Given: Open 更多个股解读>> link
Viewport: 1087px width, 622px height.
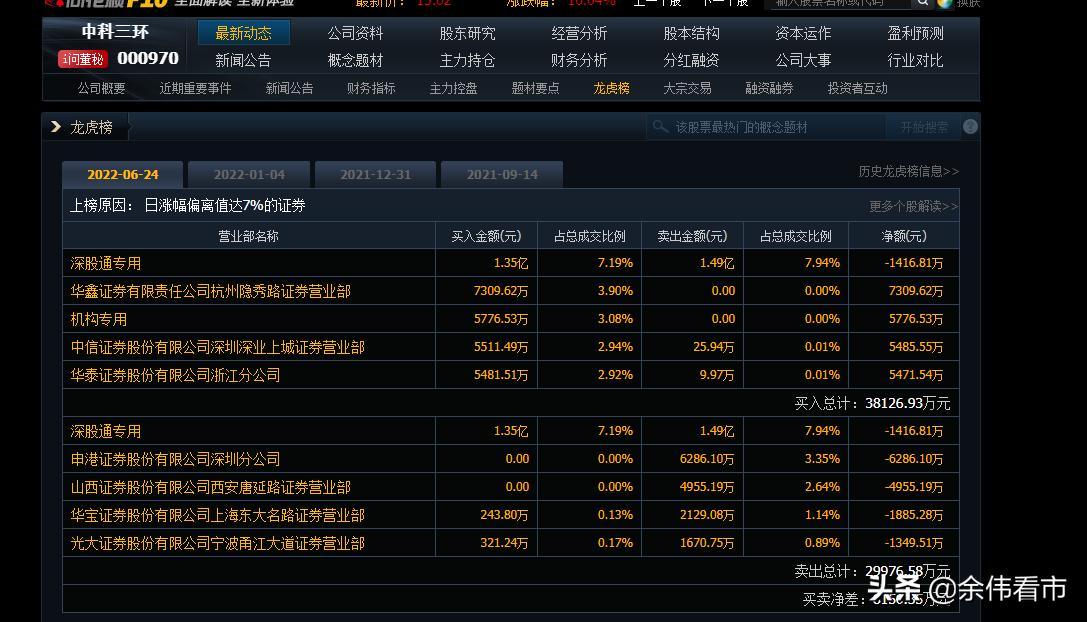Looking at the screenshot, I should 914,207.
